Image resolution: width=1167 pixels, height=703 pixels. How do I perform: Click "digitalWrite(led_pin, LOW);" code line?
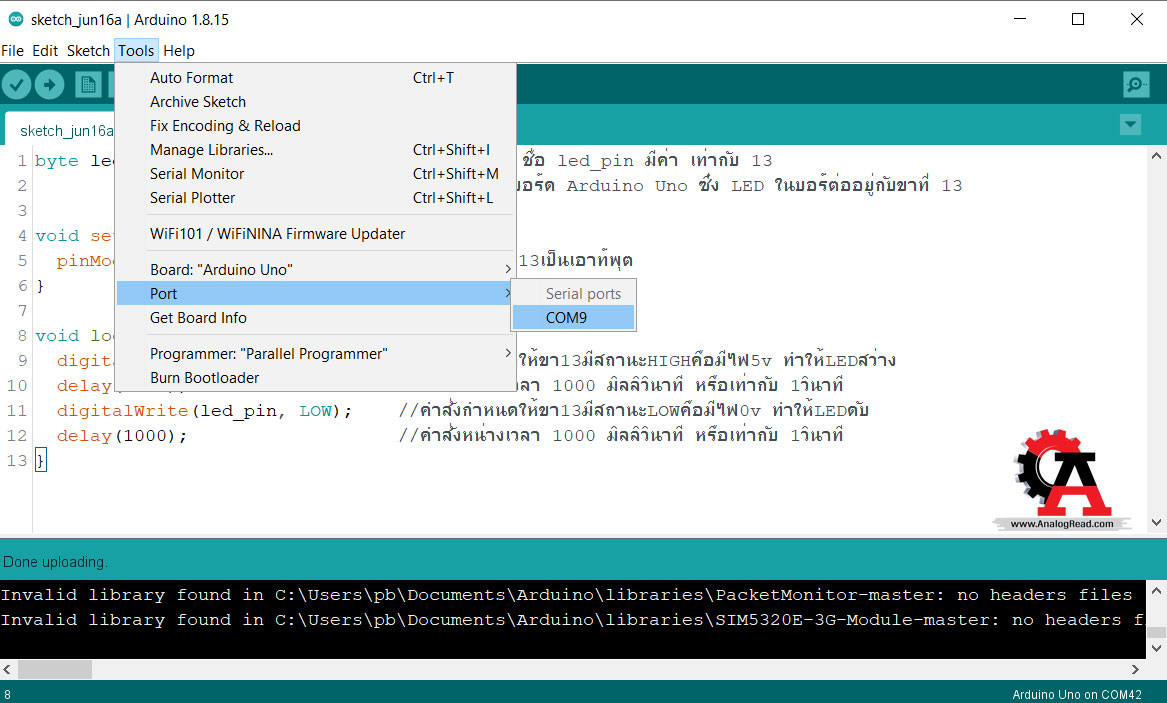click(x=205, y=411)
